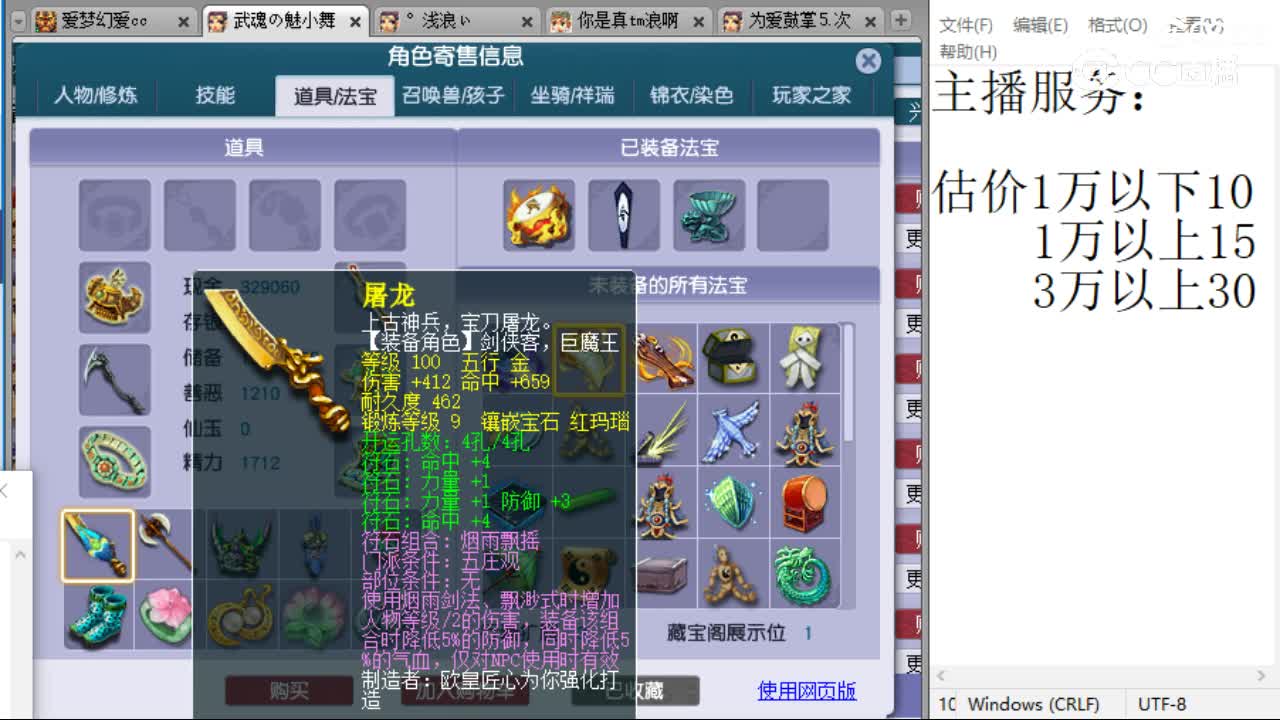Image resolution: width=1280 pixels, height=720 pixels.
Task: Close the 爱梦幻爱cc tab
Action: pos(184,22)
